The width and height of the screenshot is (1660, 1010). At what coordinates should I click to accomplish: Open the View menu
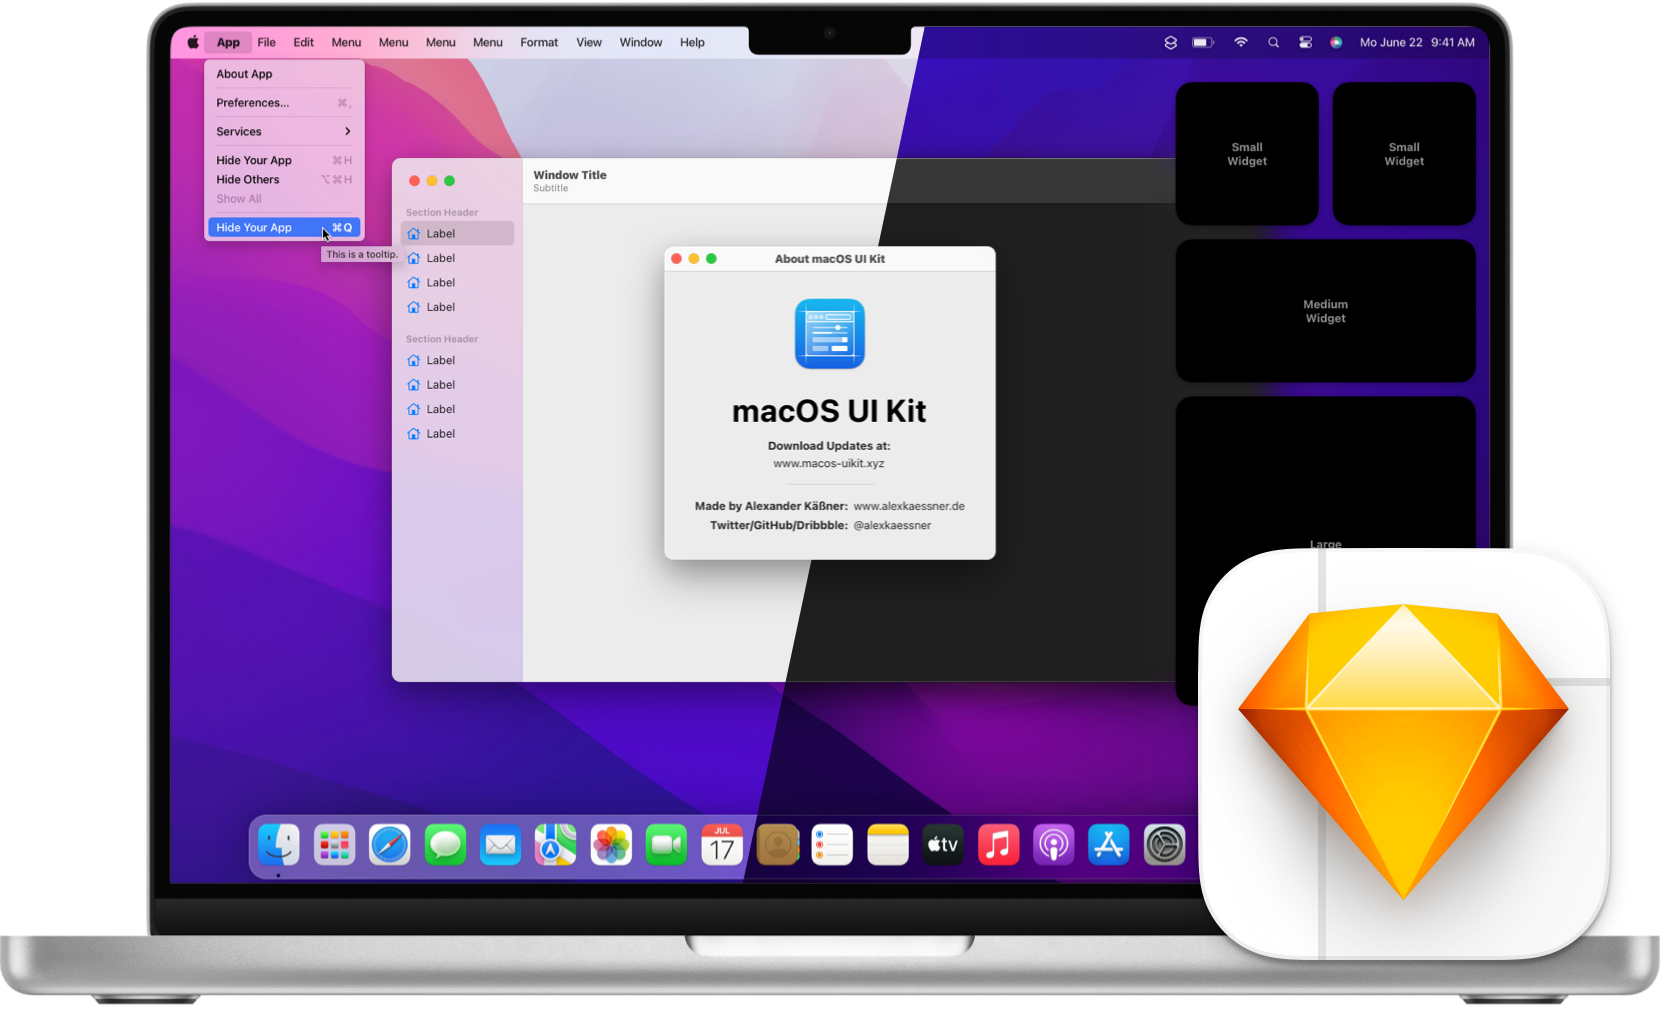(x=589, y=42)
